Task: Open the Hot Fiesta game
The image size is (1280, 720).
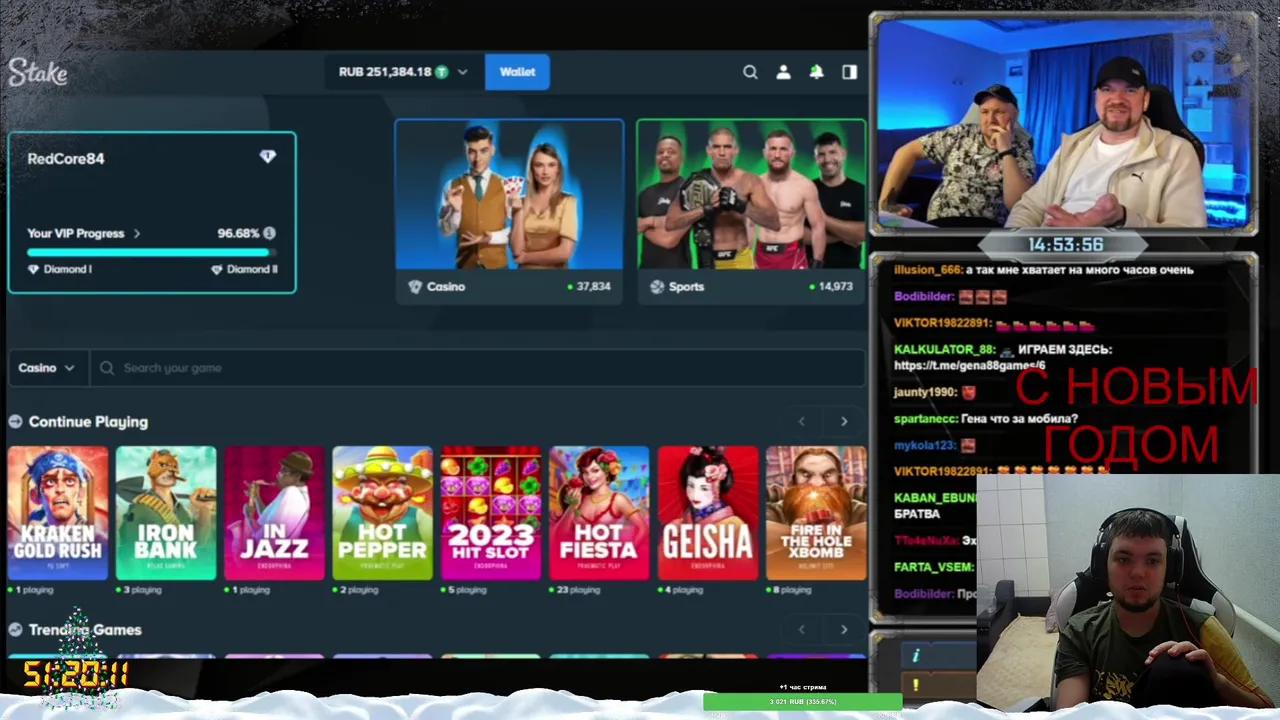Action: [599, 513]
